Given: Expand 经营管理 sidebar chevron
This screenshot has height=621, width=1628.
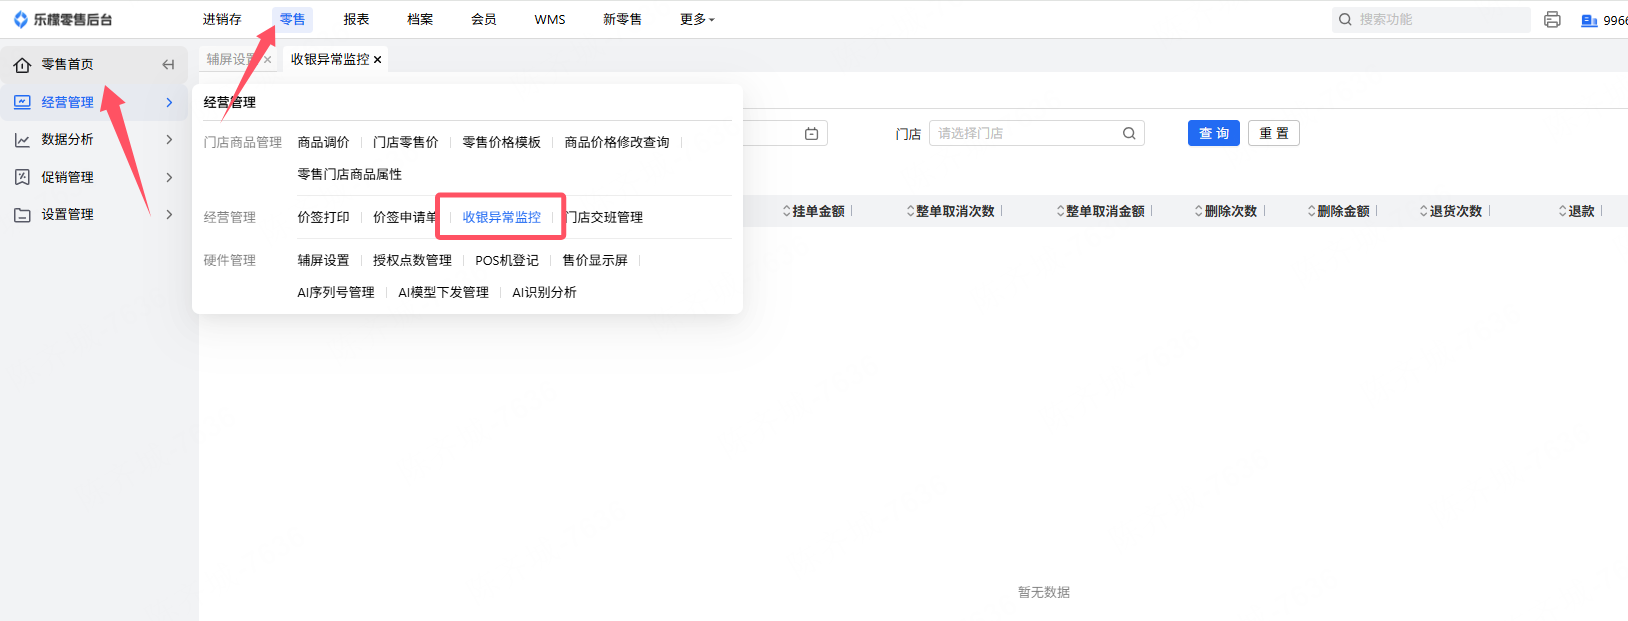Looking at the screenshot, I should (x=169, y=102).
